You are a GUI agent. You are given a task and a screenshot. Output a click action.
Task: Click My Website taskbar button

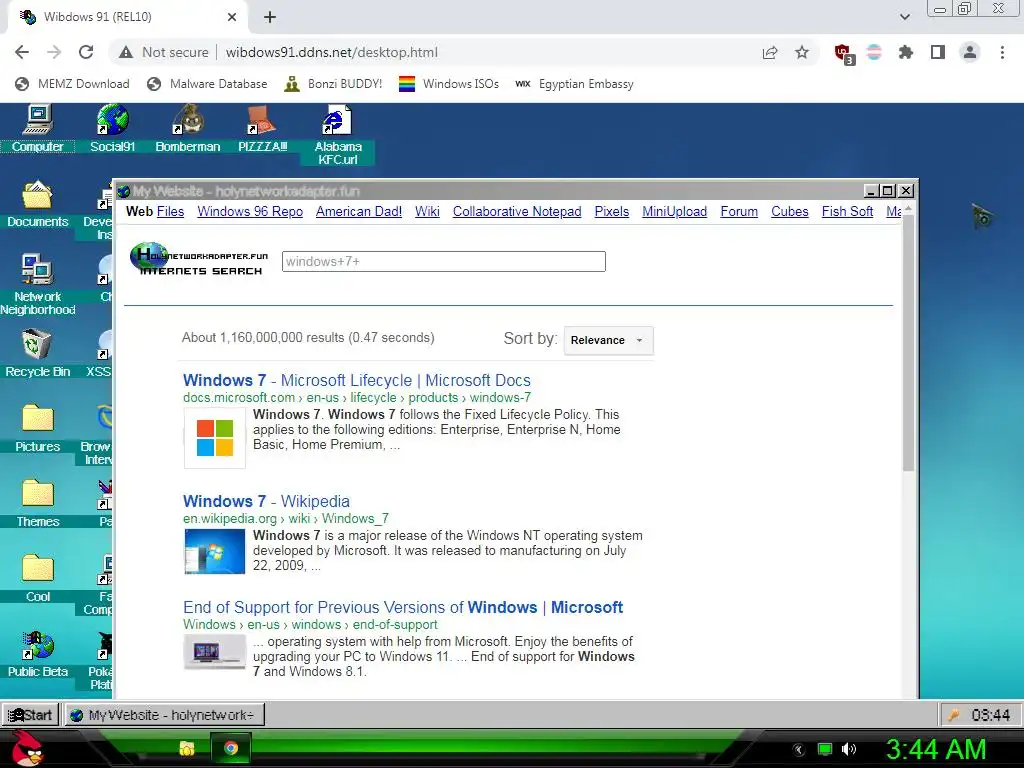(164, 714)
